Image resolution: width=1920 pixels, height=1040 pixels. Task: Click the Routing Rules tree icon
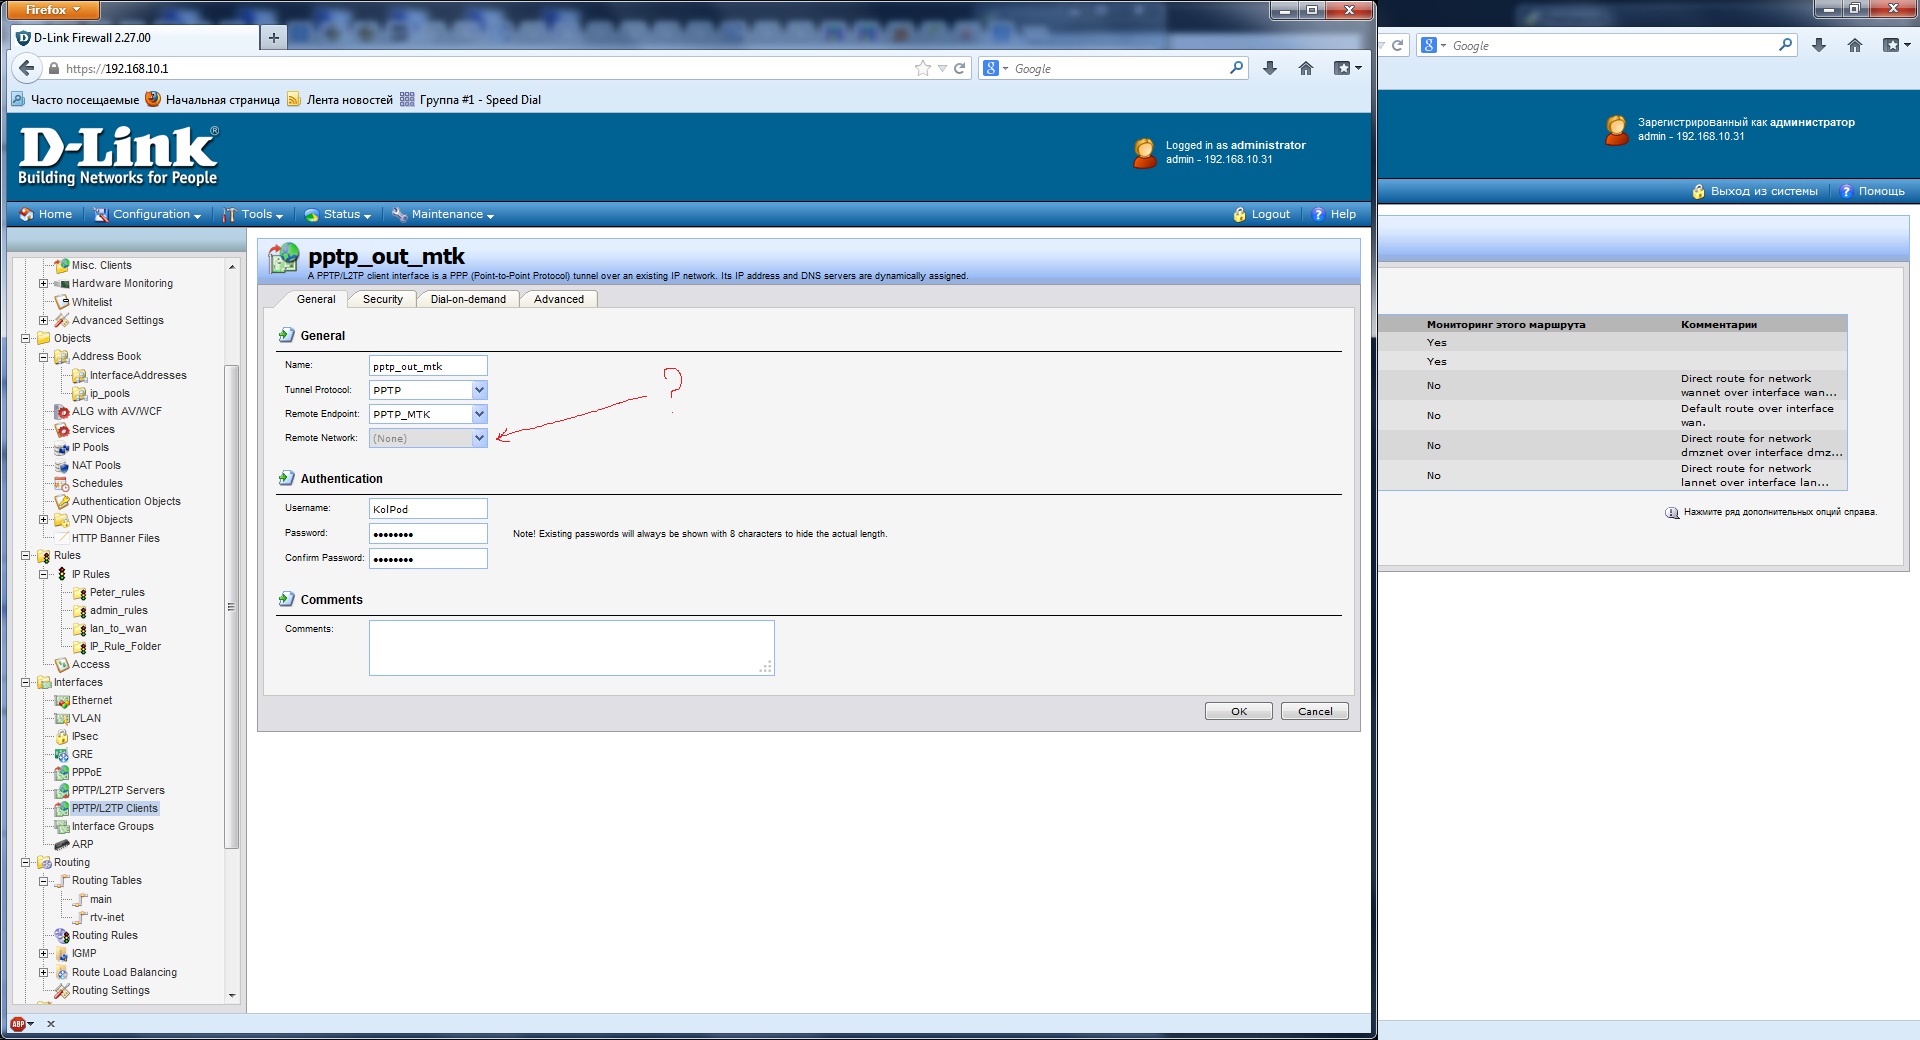point(62,936)
